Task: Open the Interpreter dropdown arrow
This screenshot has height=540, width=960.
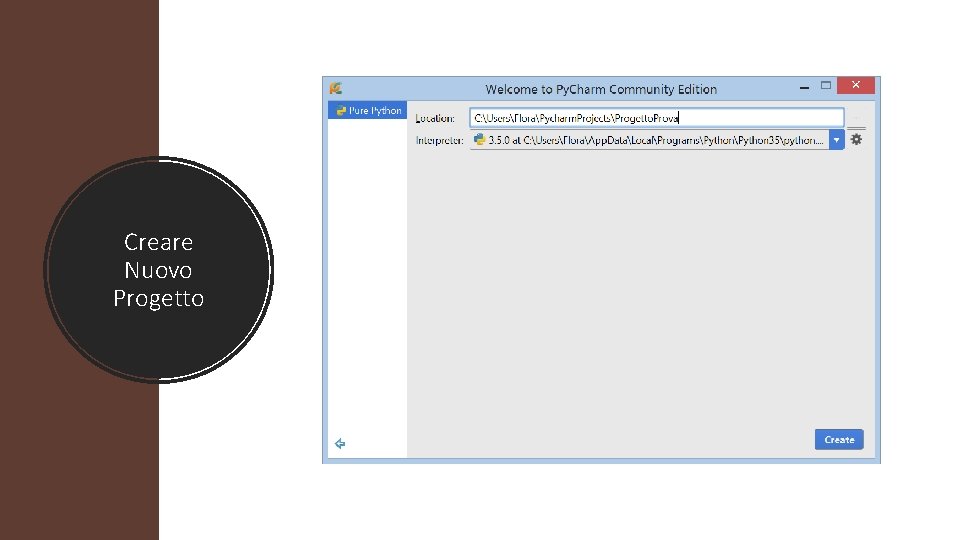Action: tap(836, 140)
